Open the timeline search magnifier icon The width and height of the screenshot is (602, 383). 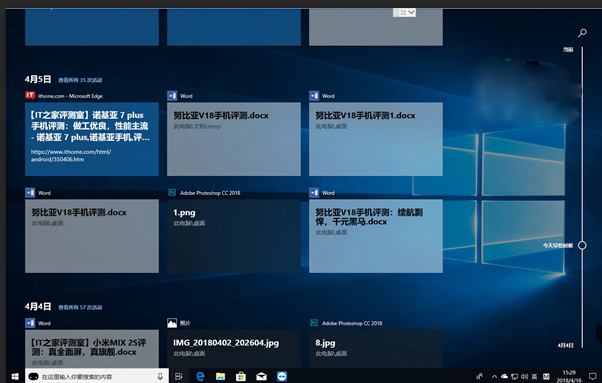click(x=582, y=33)
